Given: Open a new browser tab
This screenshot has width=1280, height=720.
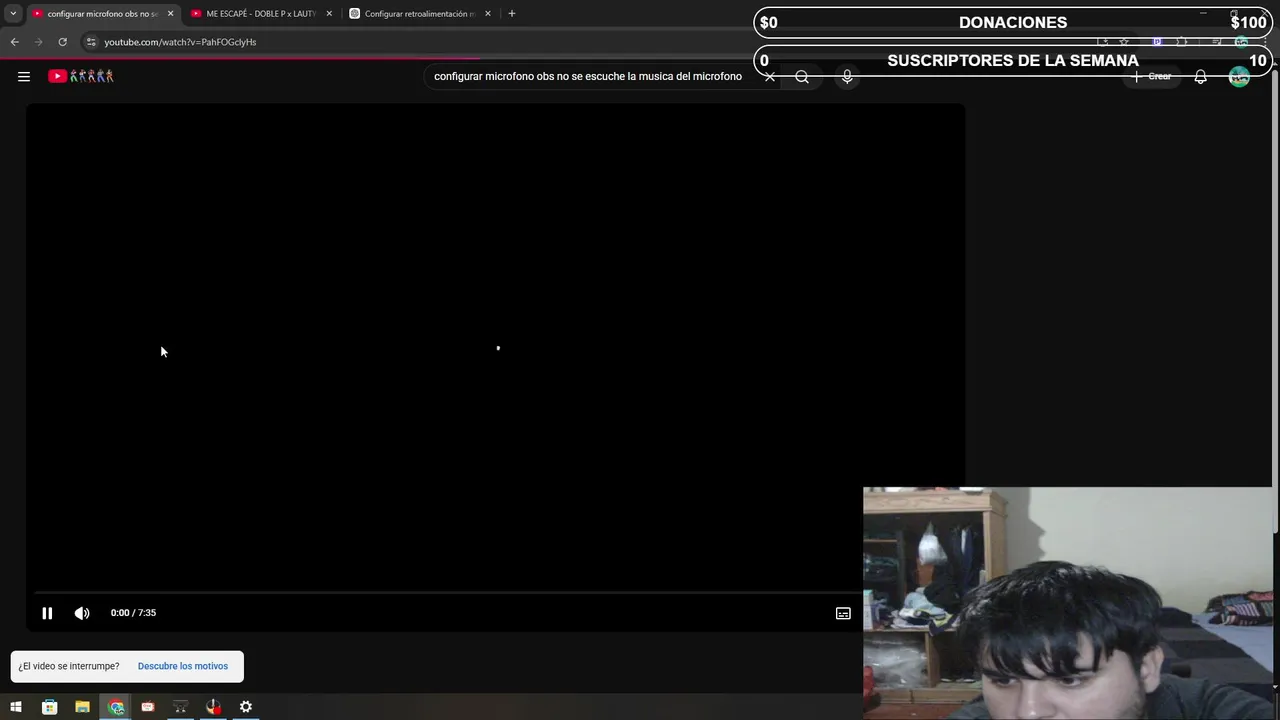Looking at the screenshot, I should (x=512, y=14).
